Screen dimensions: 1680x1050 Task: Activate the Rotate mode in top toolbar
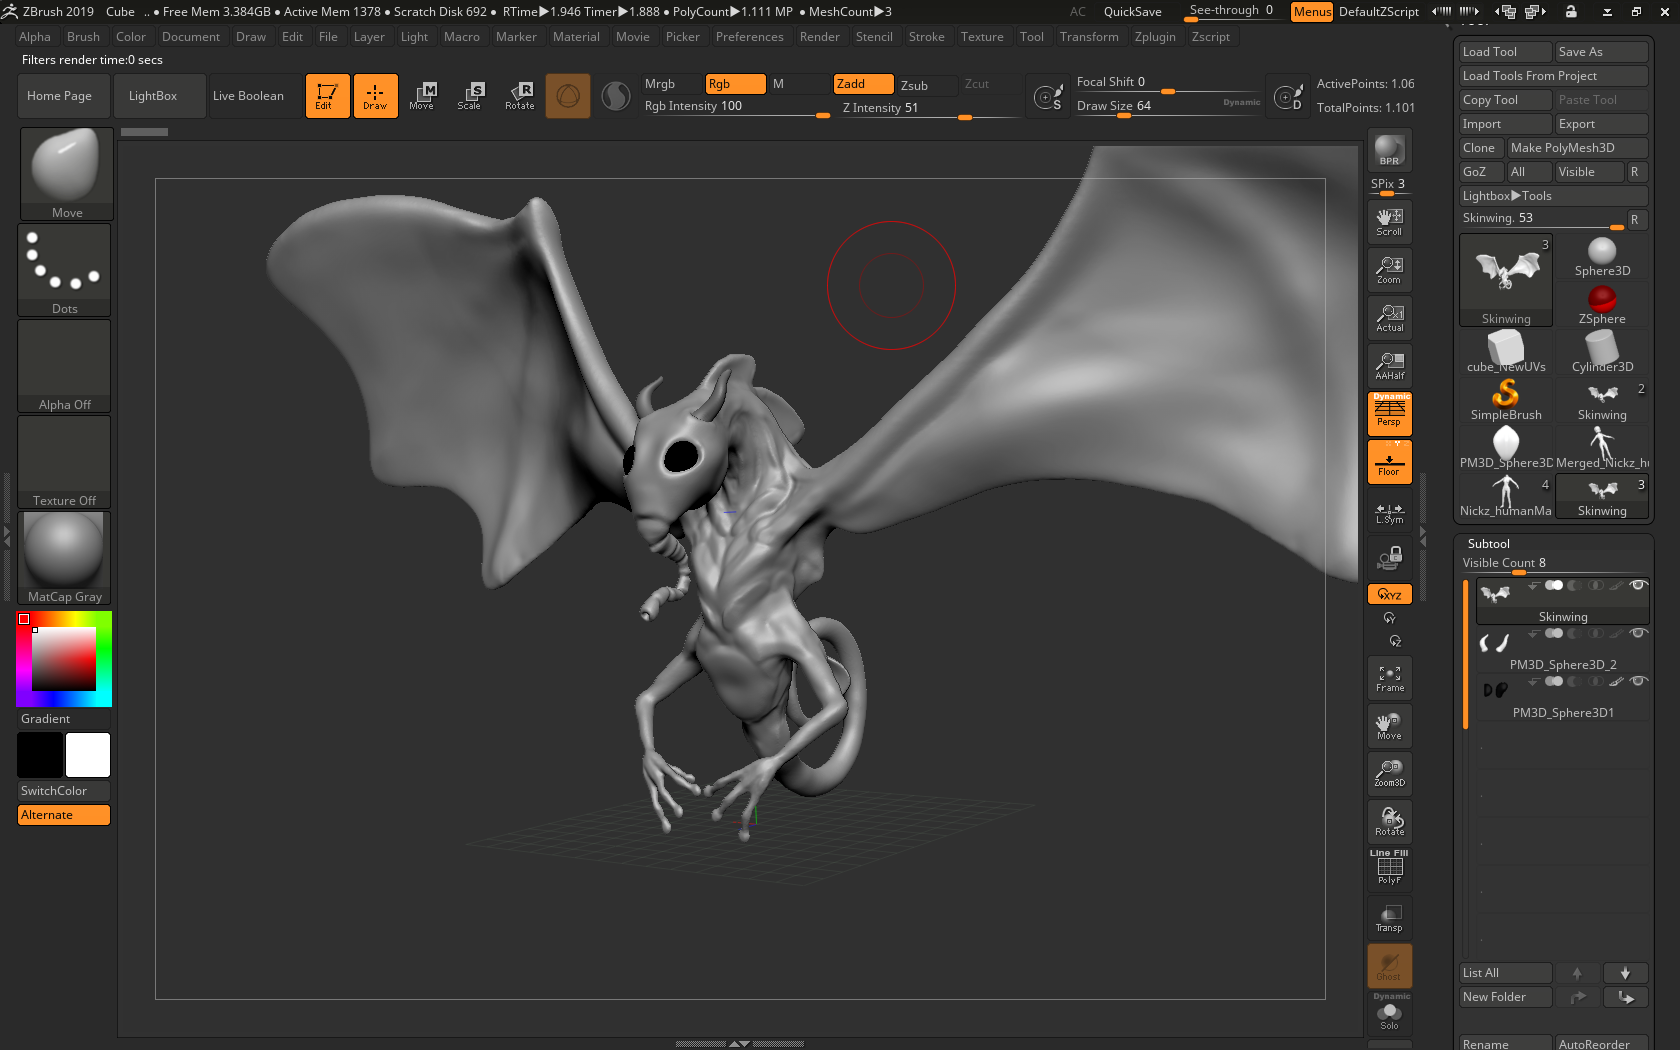point(519,96)
